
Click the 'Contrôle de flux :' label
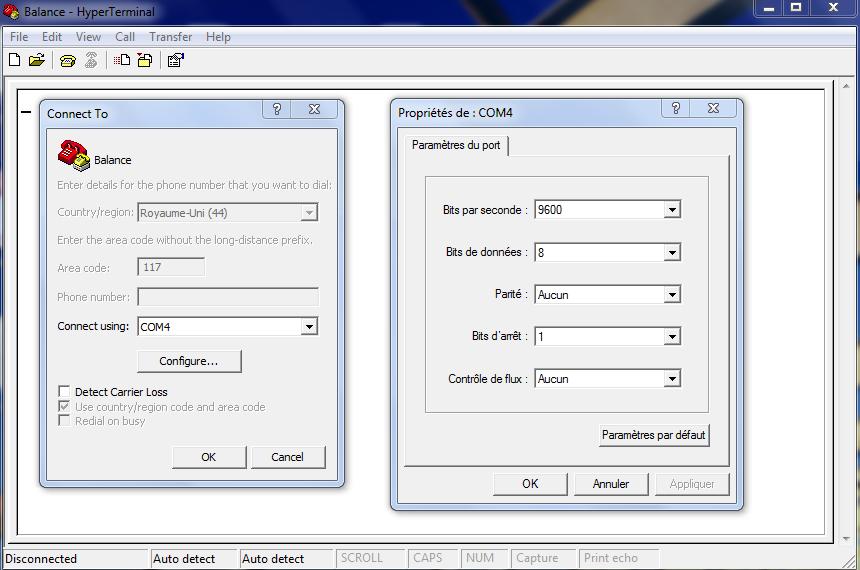click(x=488, y=379)
